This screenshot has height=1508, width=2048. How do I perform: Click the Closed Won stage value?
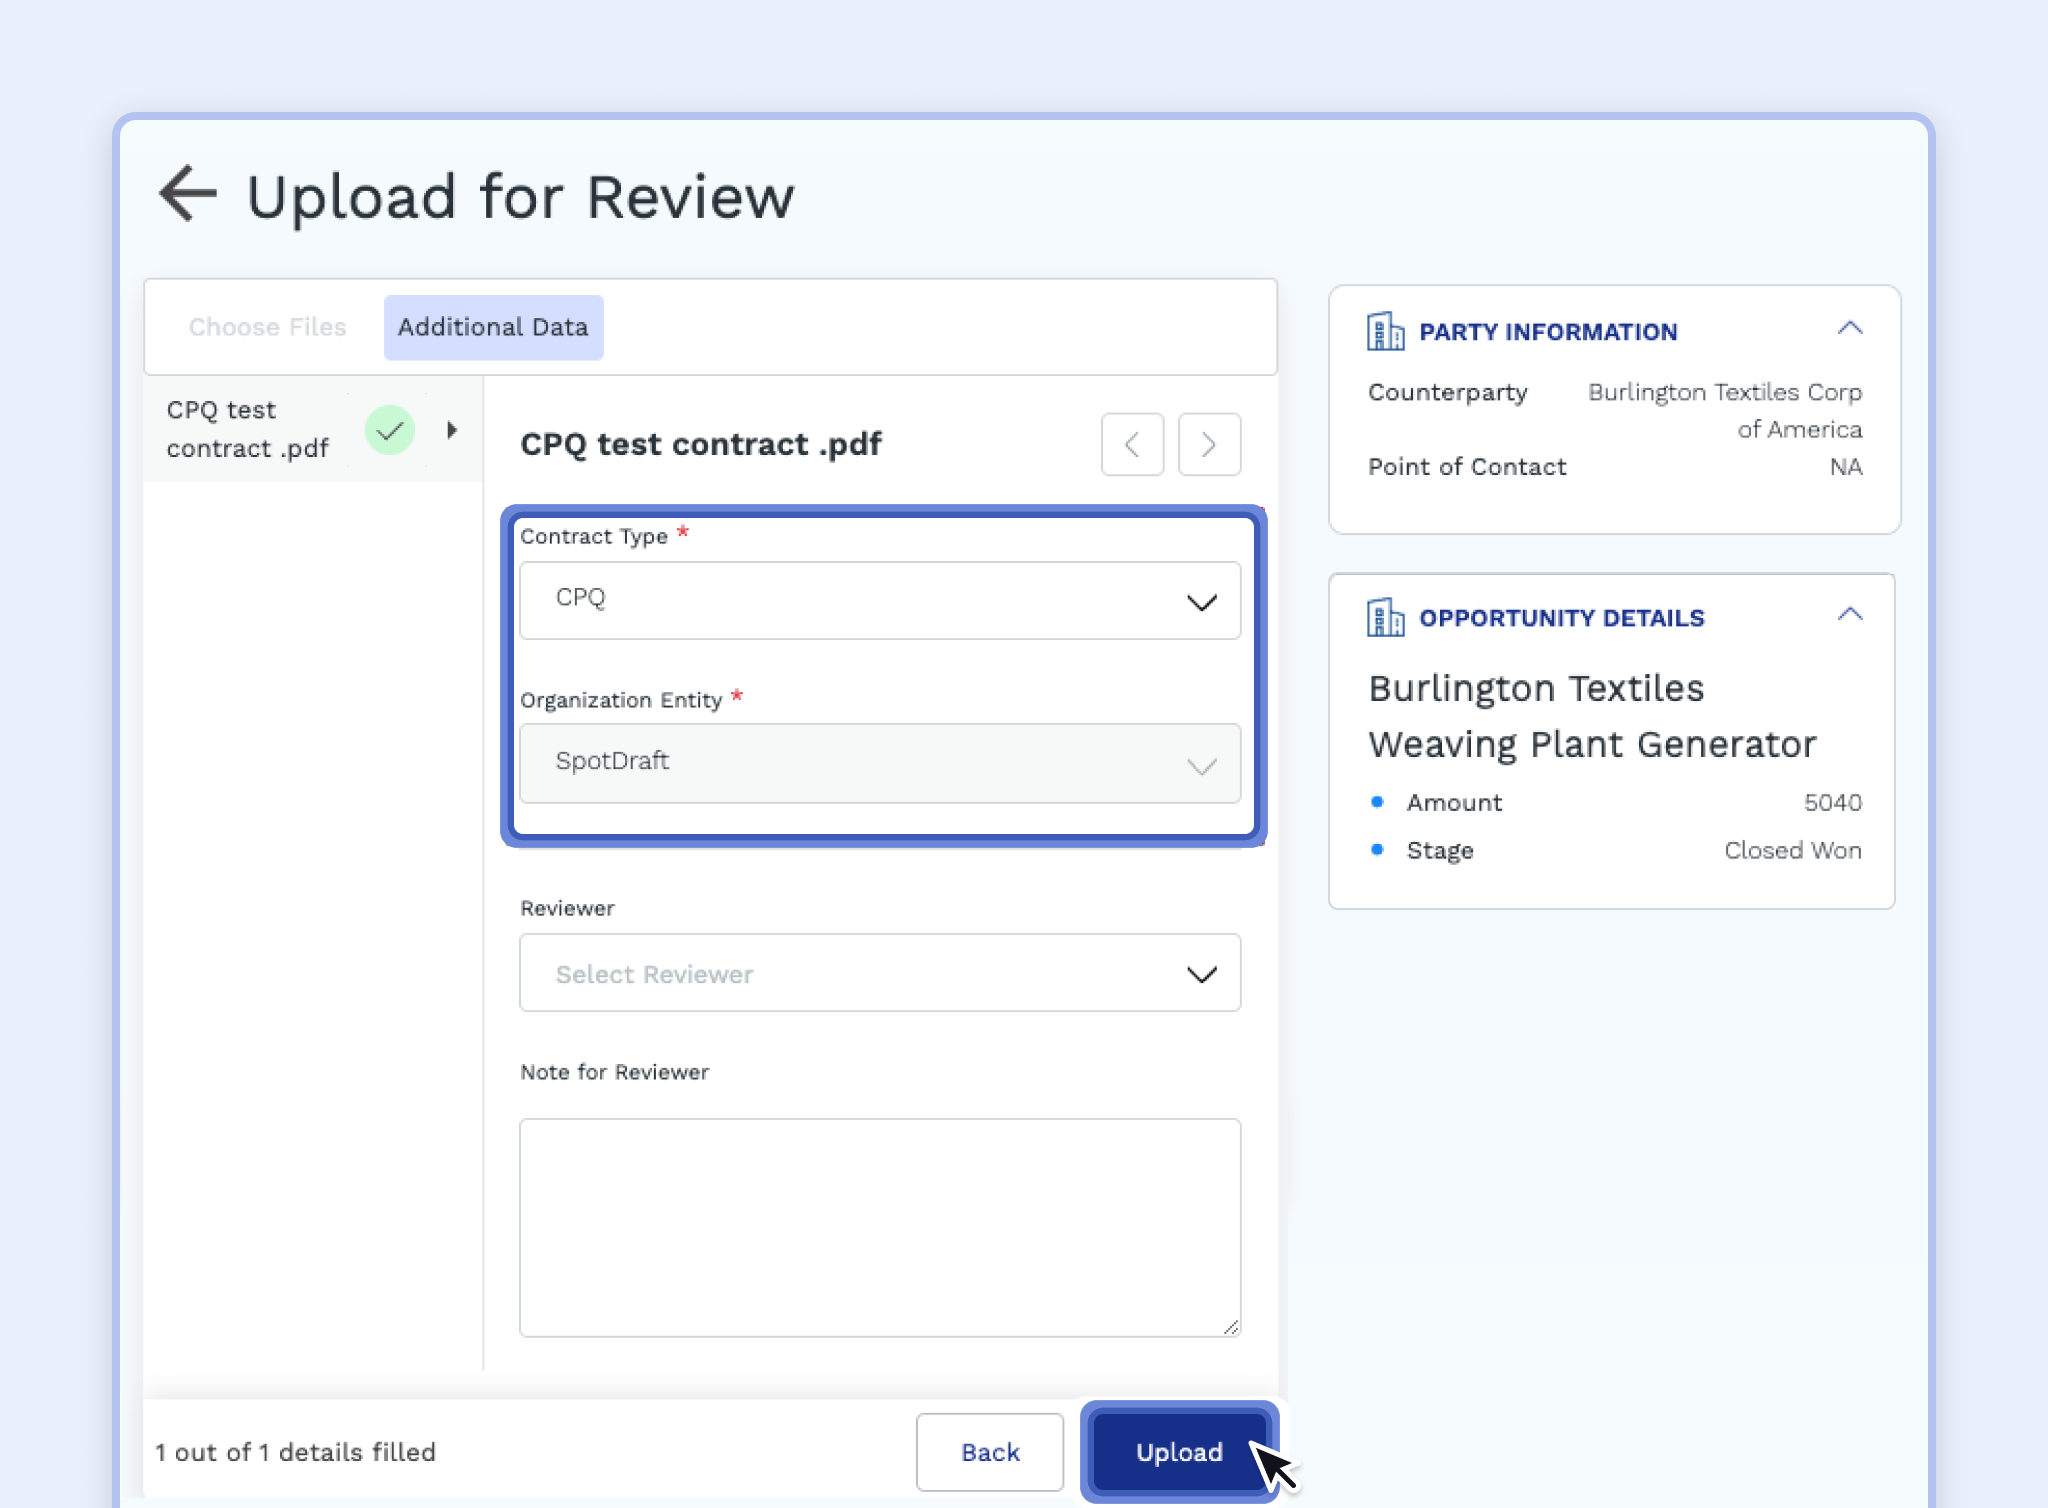[x=1793, y=850]
